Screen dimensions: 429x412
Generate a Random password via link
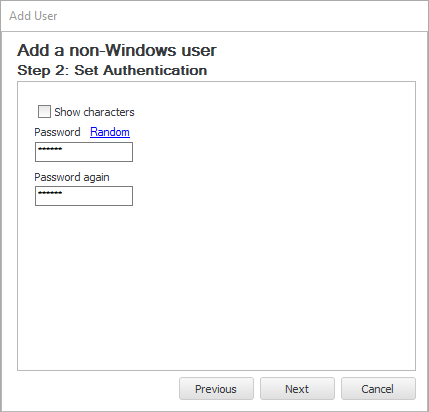[110, 132]
